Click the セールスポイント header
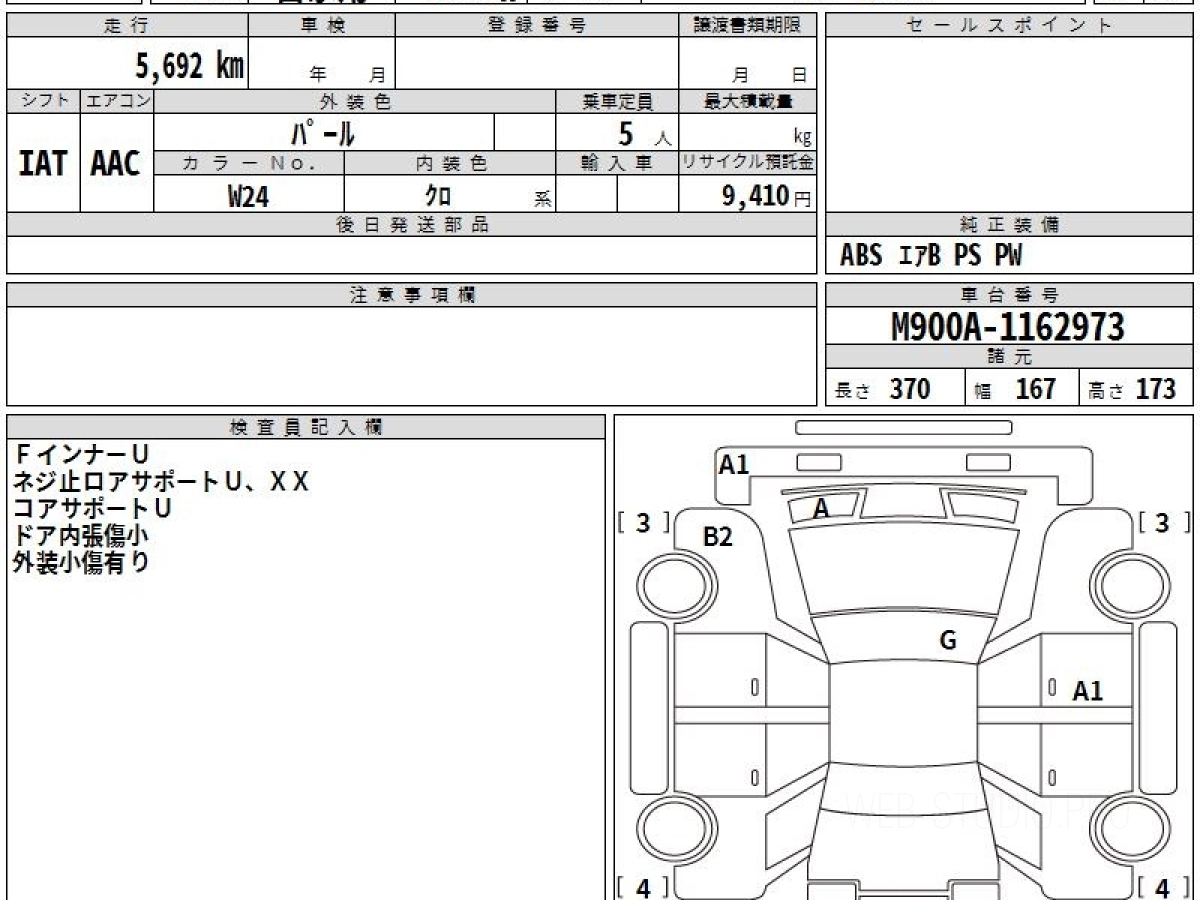Screen dimensions: 1200x900 (x=1009, y=26)
